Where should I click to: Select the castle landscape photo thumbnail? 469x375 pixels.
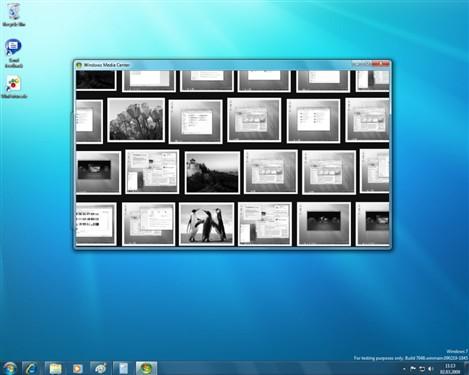212,172
